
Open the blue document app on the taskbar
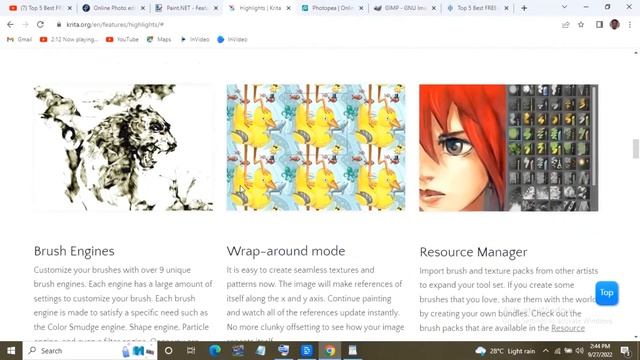pos(307,351)
